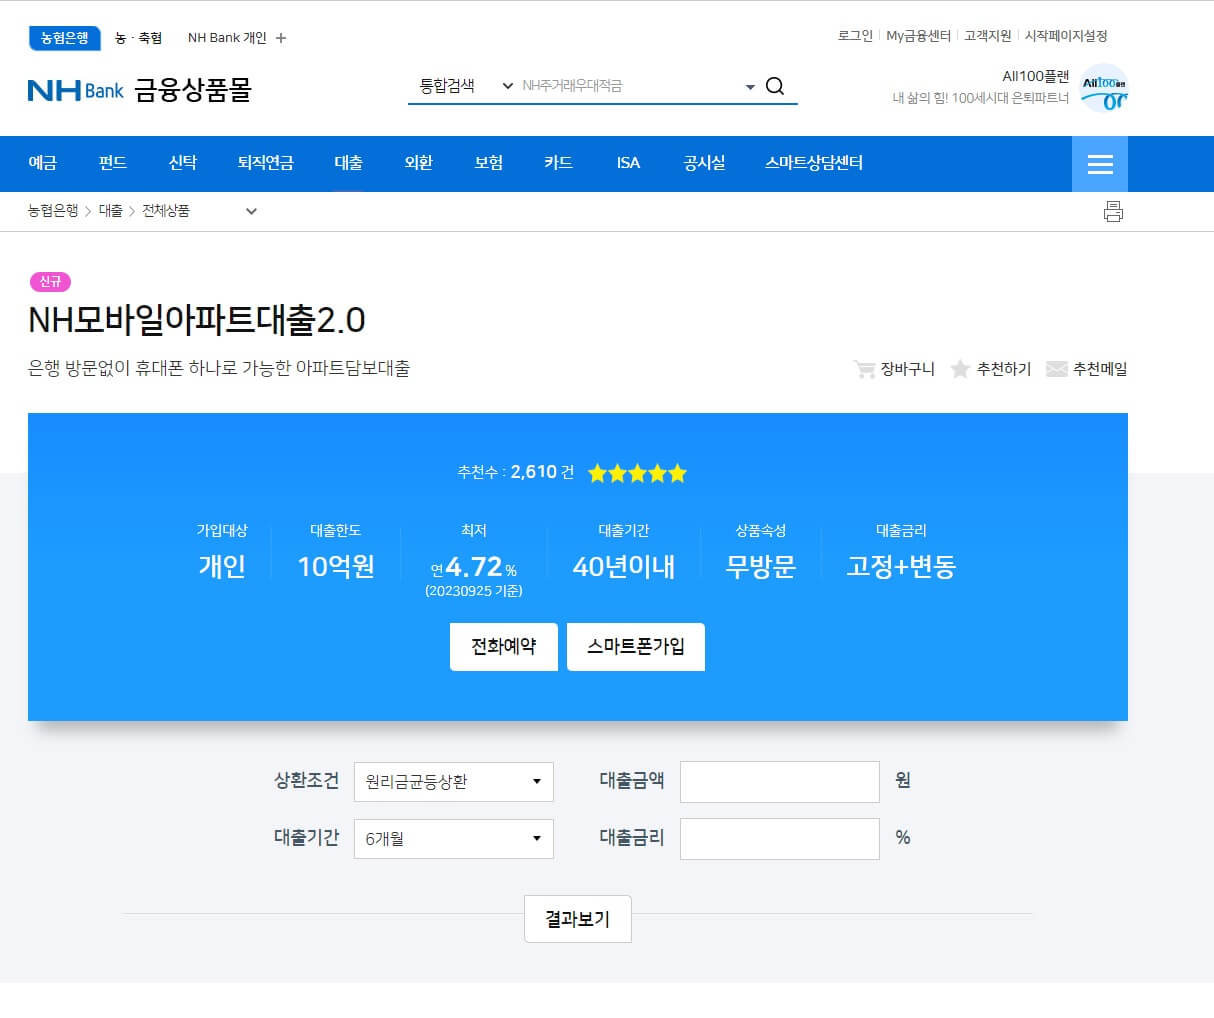This screenshot has height=1018, width=1214.
Task: Click the 무방문 product attribute value
Action: tap(761, 567)
